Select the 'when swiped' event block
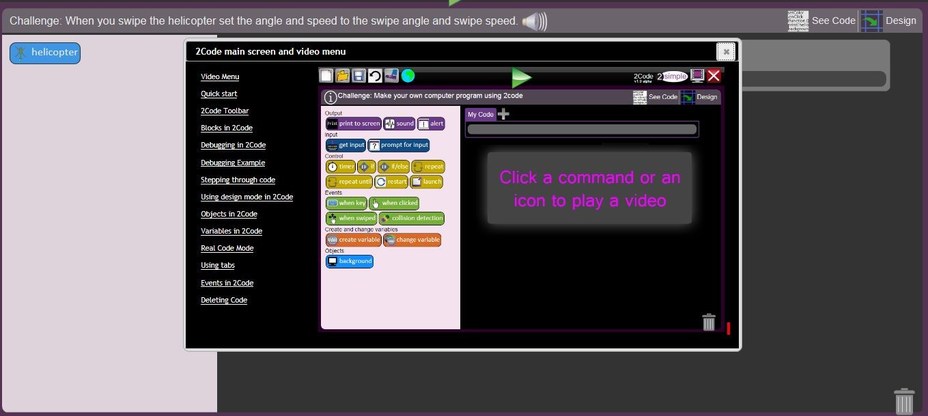 click(352, 218)
